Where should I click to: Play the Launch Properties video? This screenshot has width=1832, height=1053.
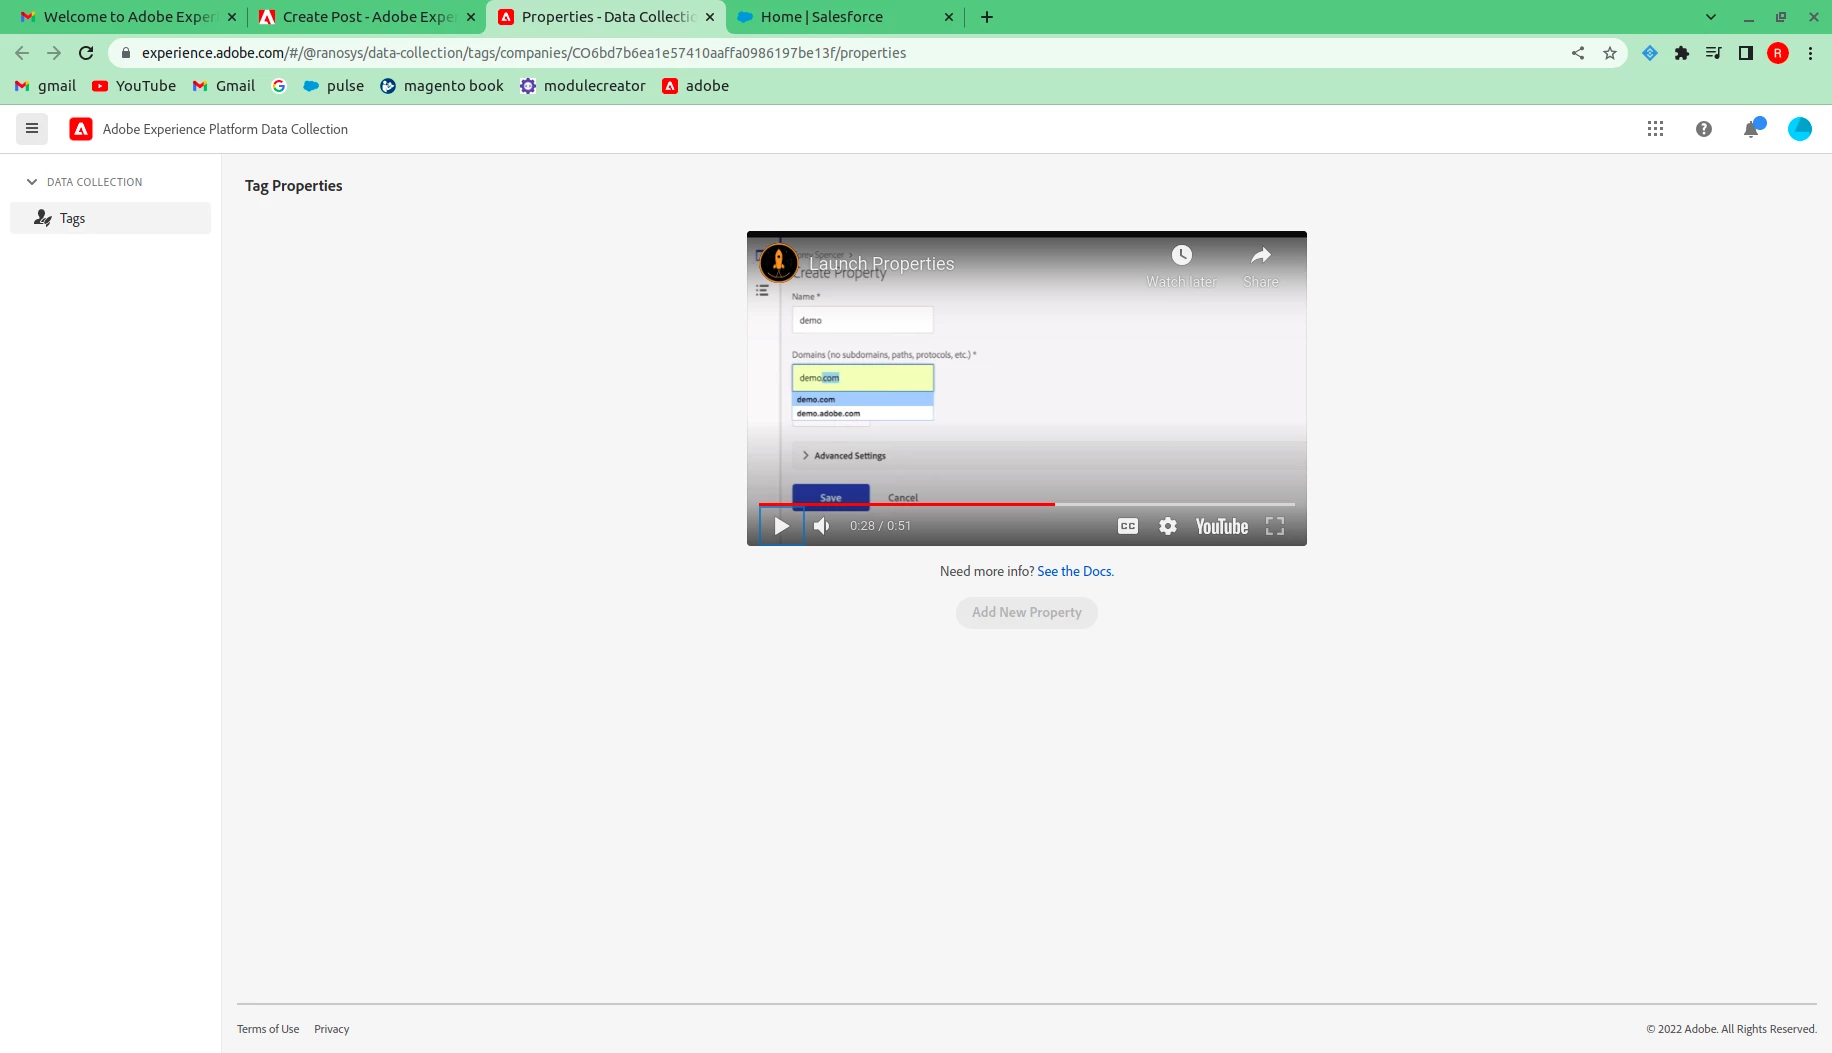click(x=782, y=526)
